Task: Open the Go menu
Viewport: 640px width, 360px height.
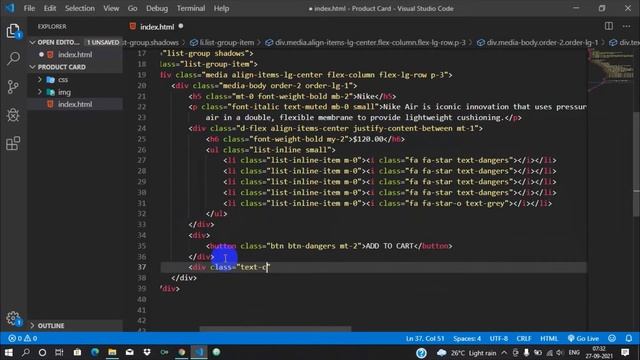Action: [x=132, y=8]
